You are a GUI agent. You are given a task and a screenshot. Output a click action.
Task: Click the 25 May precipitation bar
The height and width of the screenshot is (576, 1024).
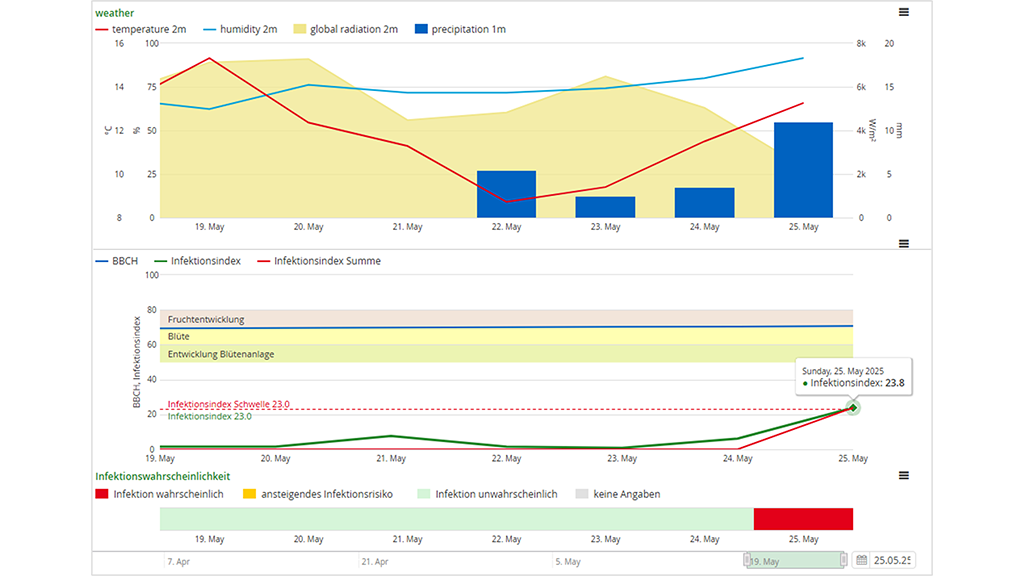click(x=803, y=170)
